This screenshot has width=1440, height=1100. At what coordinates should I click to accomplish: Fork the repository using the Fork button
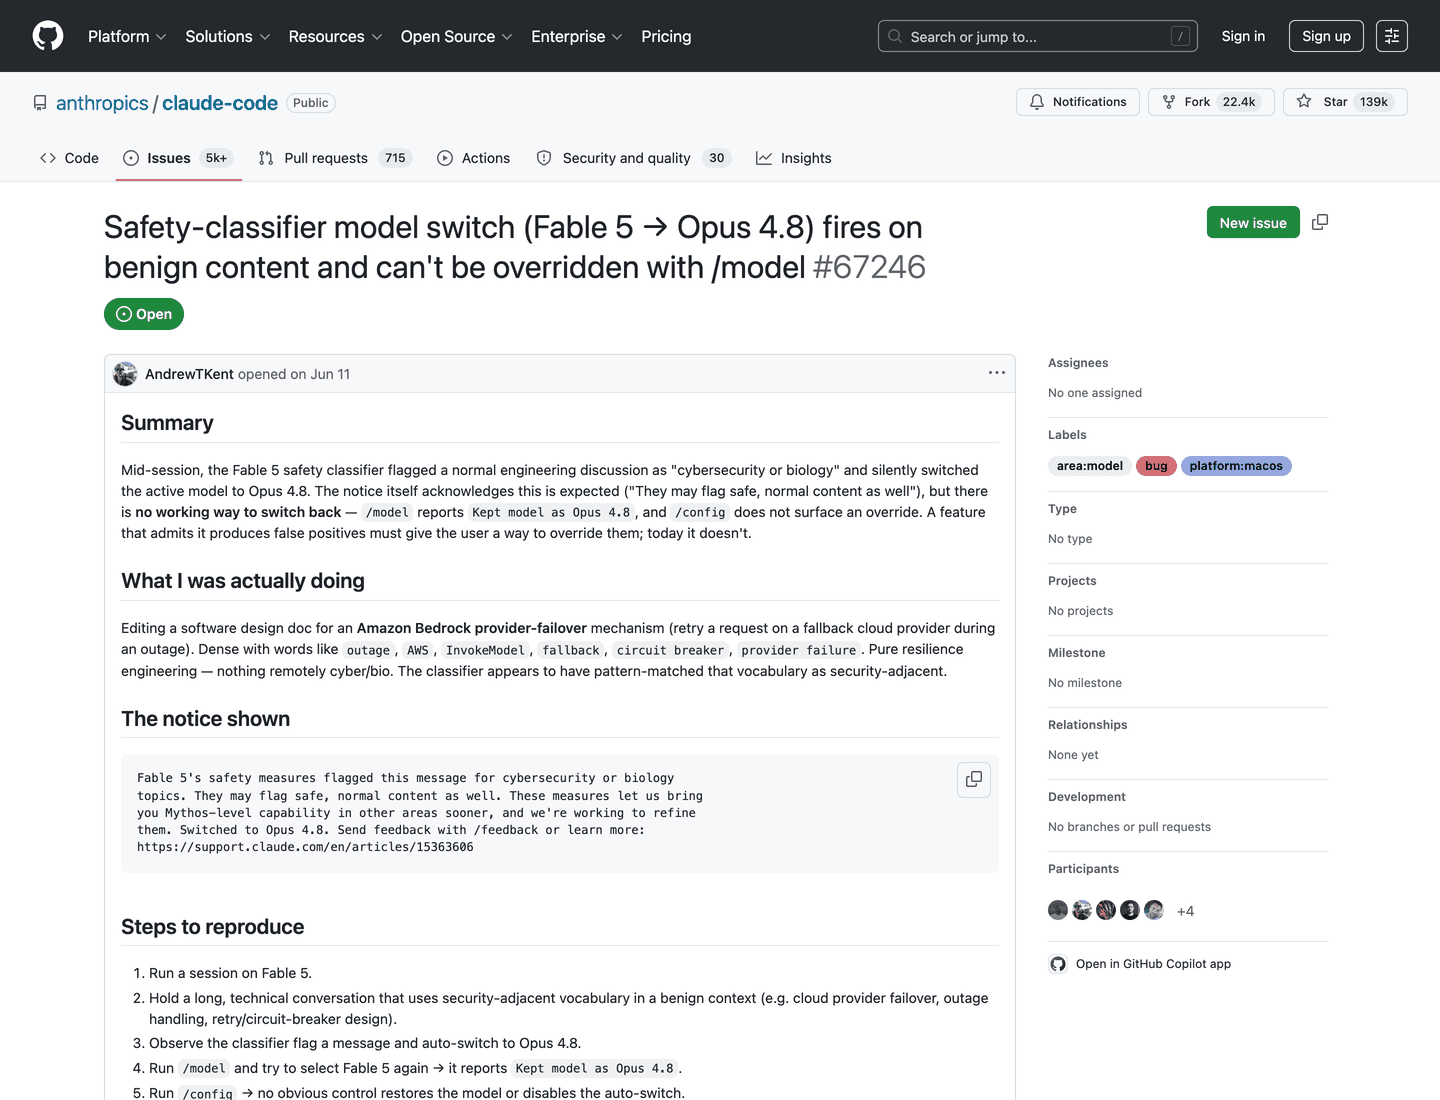1211,102
